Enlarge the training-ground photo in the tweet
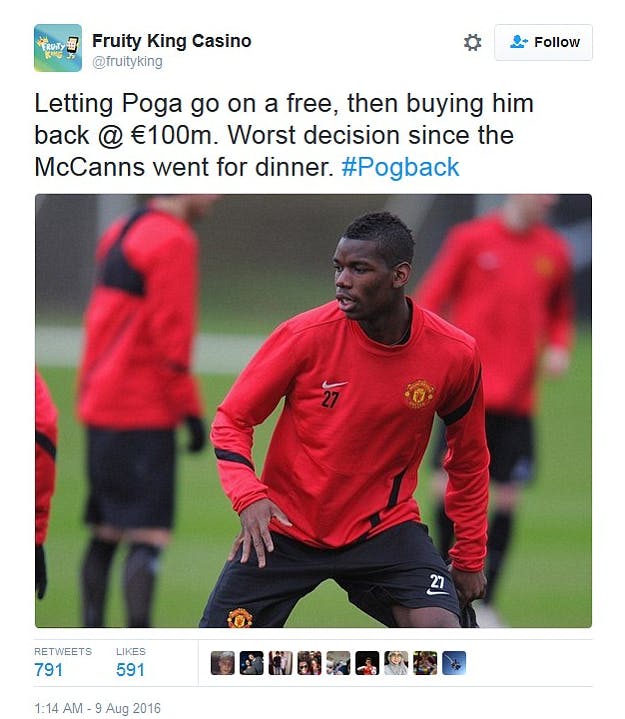625x719 pixels. (x=313, y=411)
